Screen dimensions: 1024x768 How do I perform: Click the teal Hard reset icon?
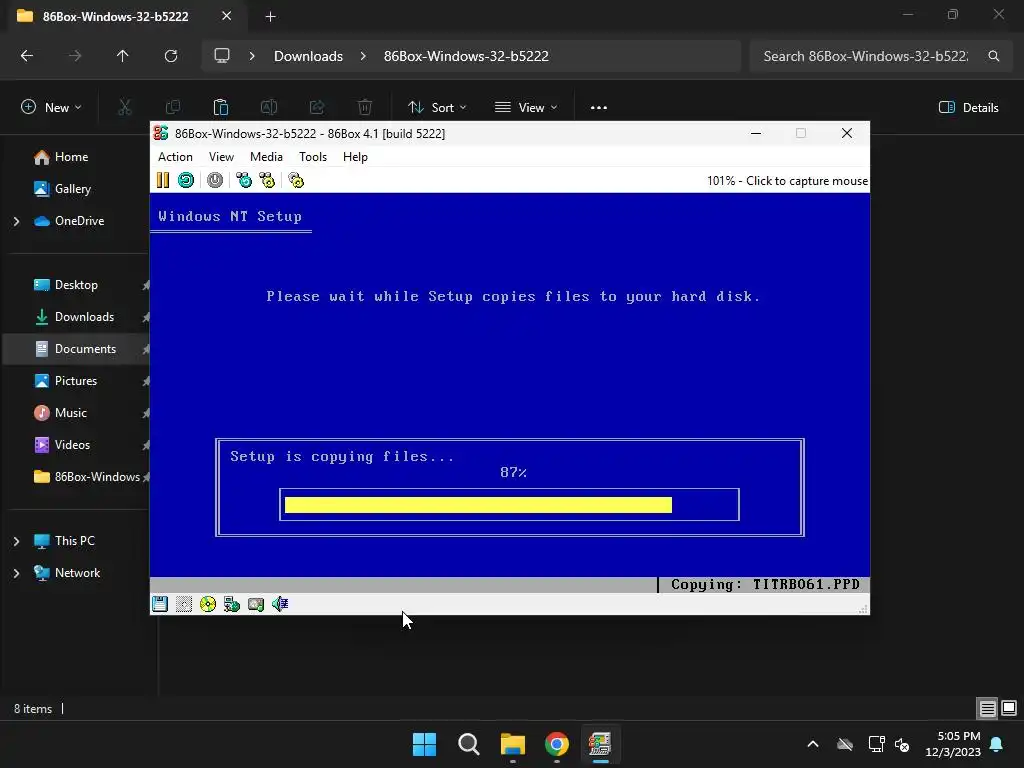coord(186,180)
